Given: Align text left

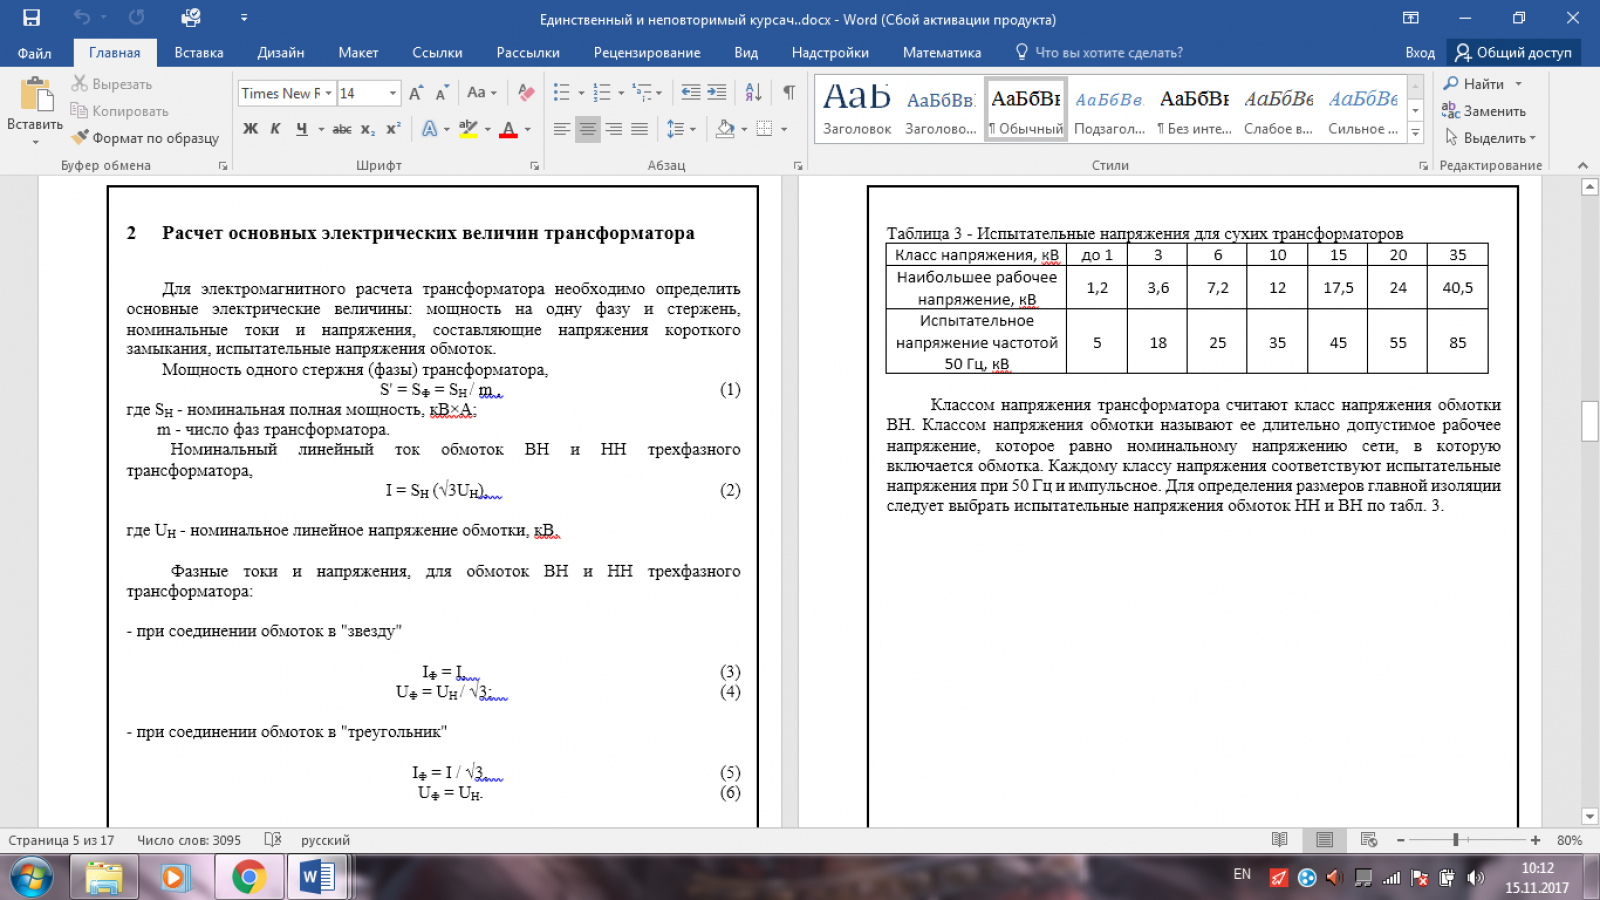Looking at the screenshot, I should [x=562, y=129].
